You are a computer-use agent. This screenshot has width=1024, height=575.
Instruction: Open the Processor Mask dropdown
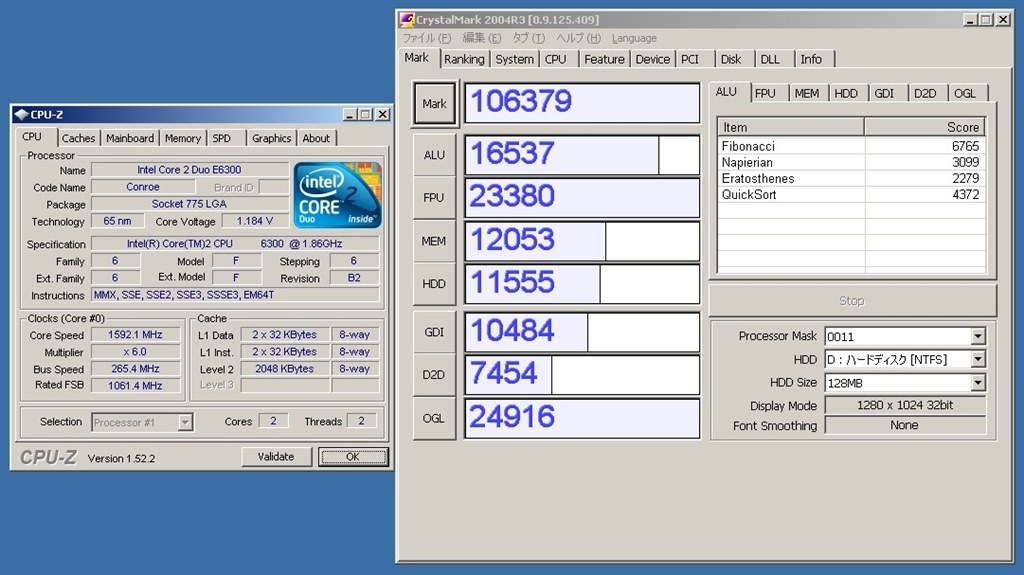[x=978, y=337]
